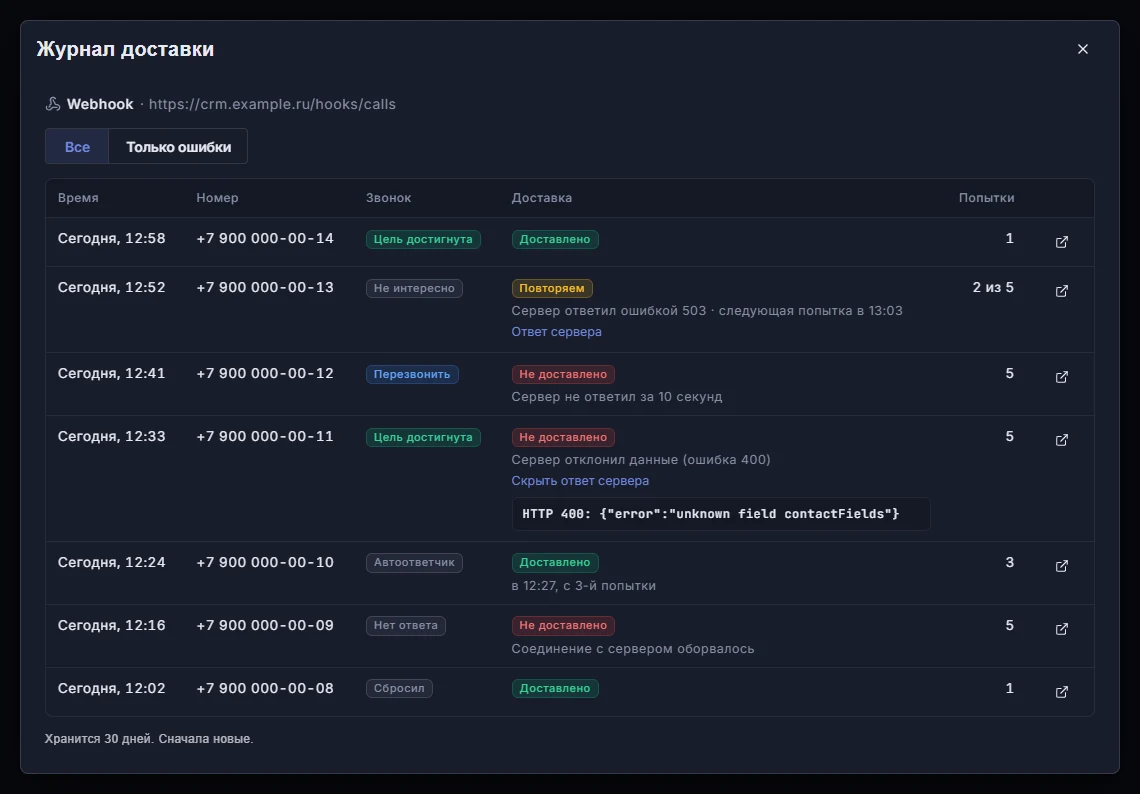Click the Цель достигнута badge at 12:58

[x=423, y=239]
